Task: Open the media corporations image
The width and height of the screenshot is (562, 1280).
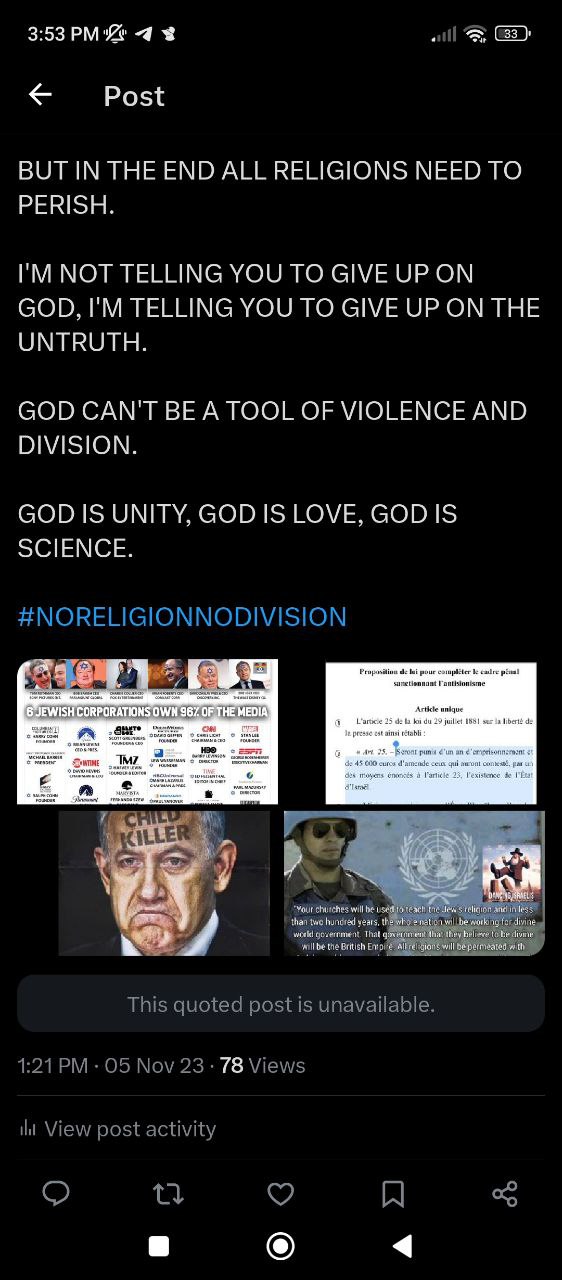Action: tap(147, 732)
